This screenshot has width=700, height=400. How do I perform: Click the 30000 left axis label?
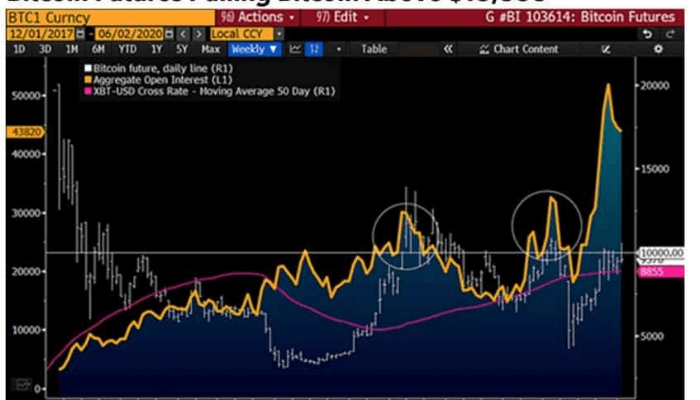(28, 213)
